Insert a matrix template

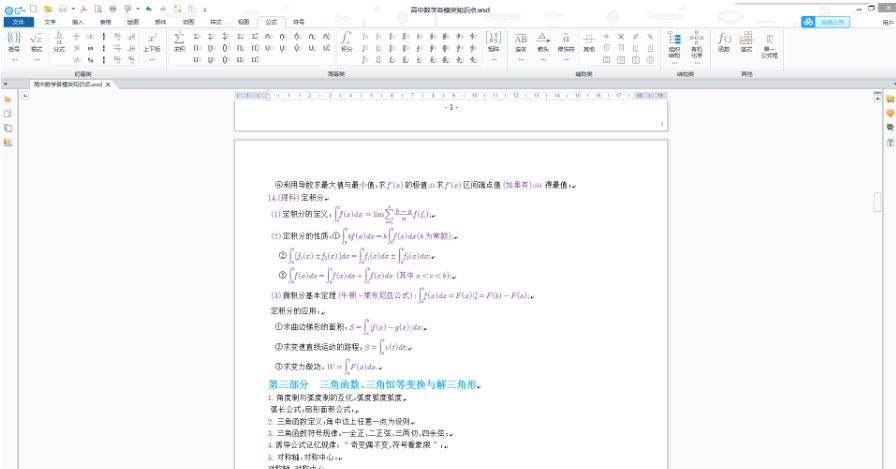pos(493,40)
